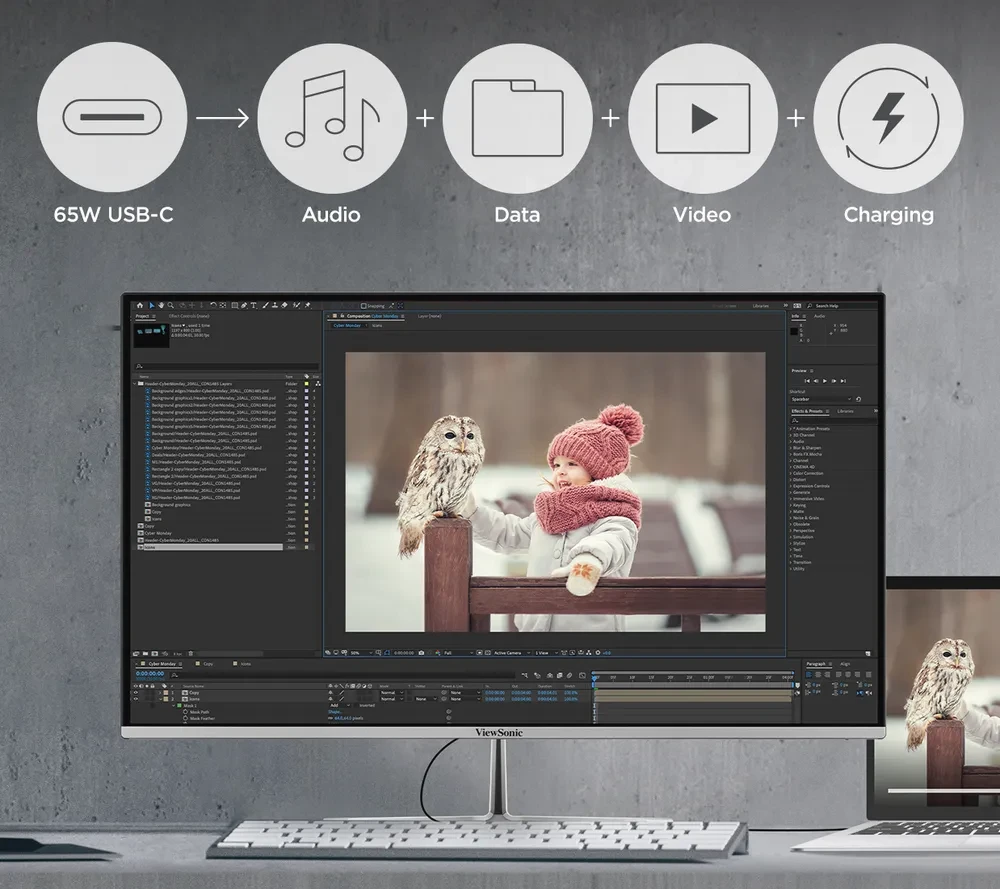The image size is (1000, 889).
Task: Switch to the Audio panel tab
Action: 820,316
